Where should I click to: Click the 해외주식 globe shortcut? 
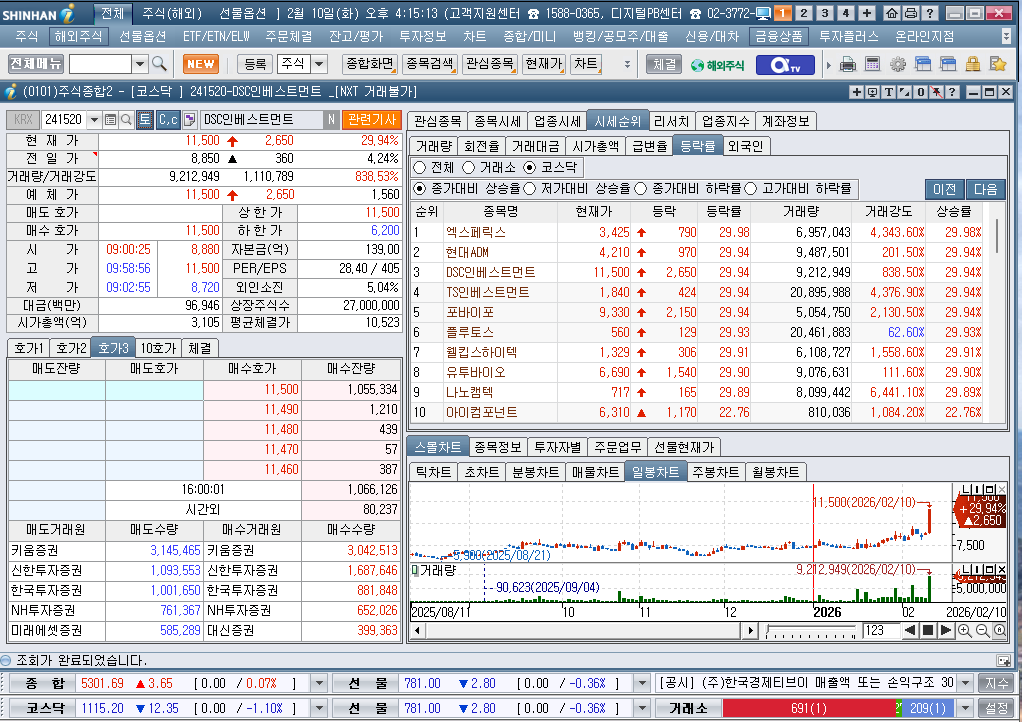[x=718, y=65]
